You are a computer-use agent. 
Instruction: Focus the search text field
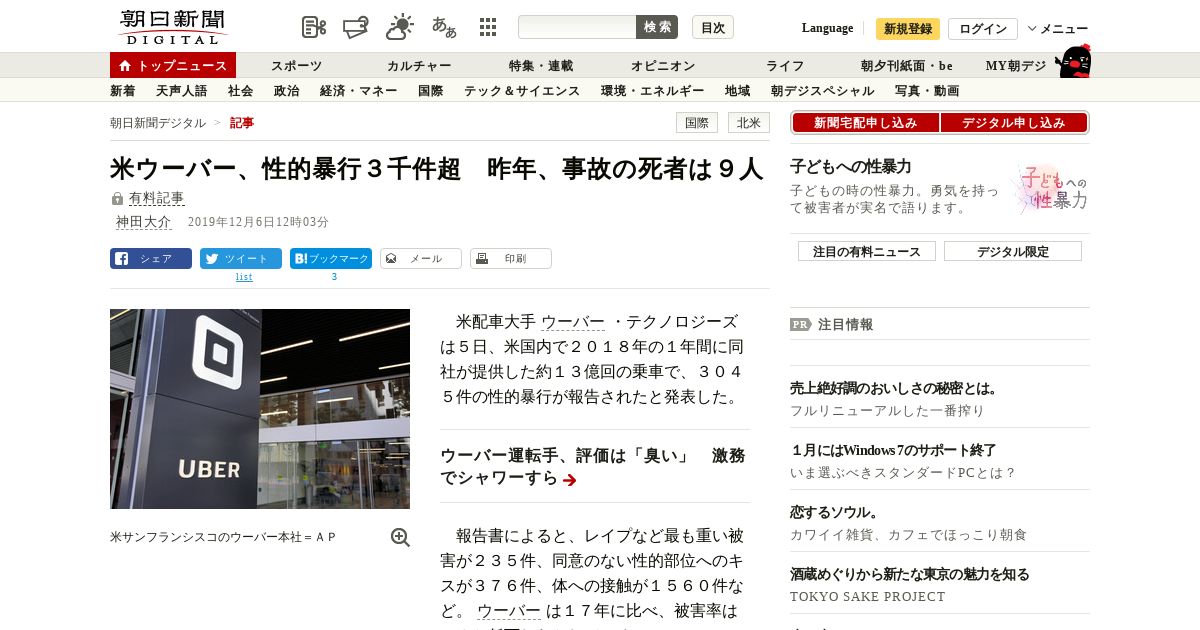point(577,27)
